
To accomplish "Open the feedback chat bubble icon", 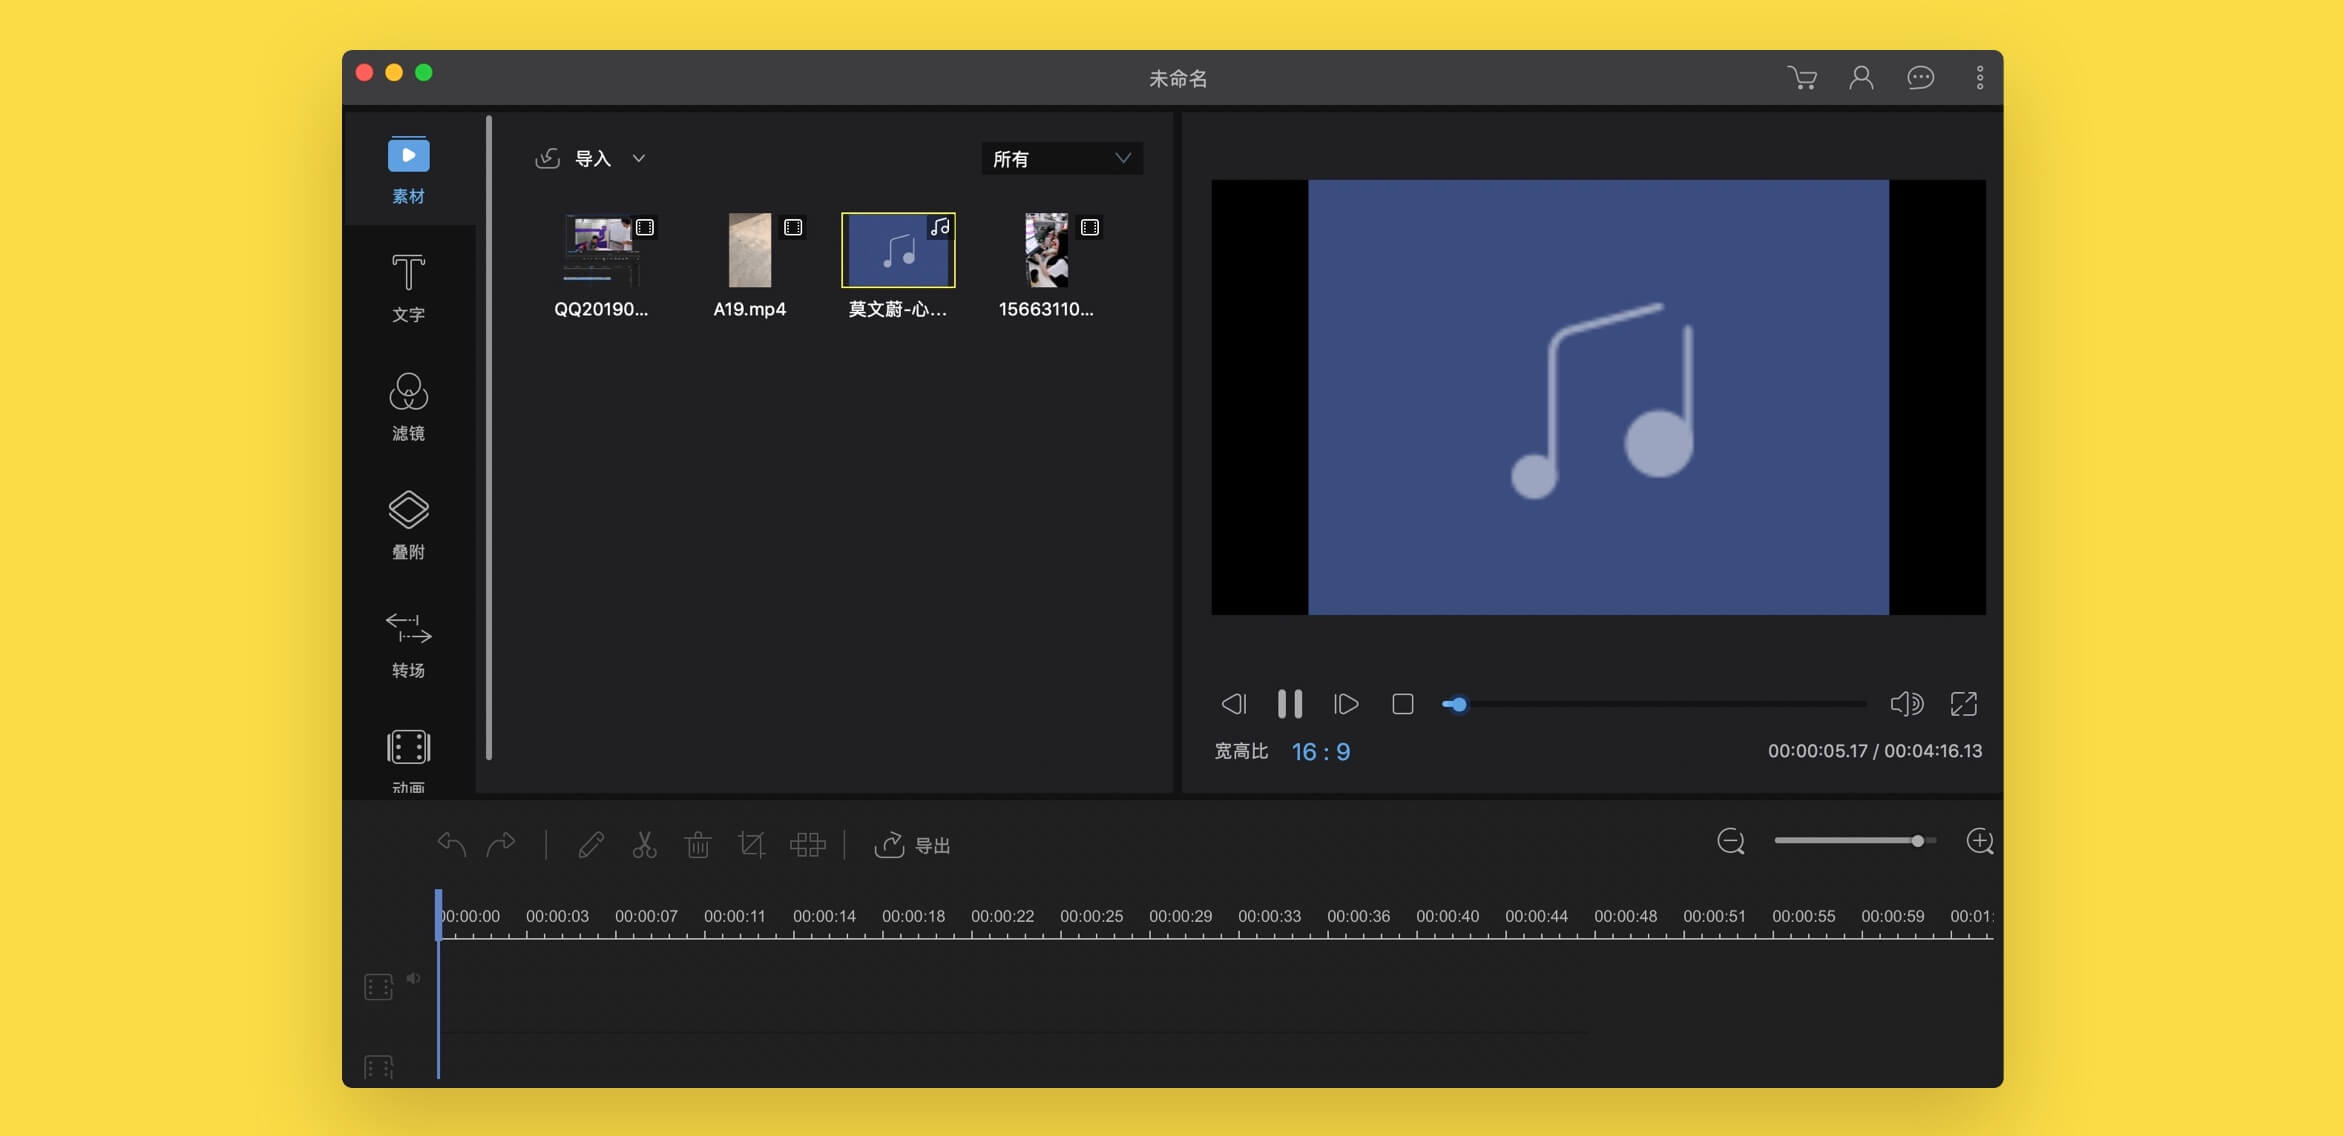I will pos(1920,78).
